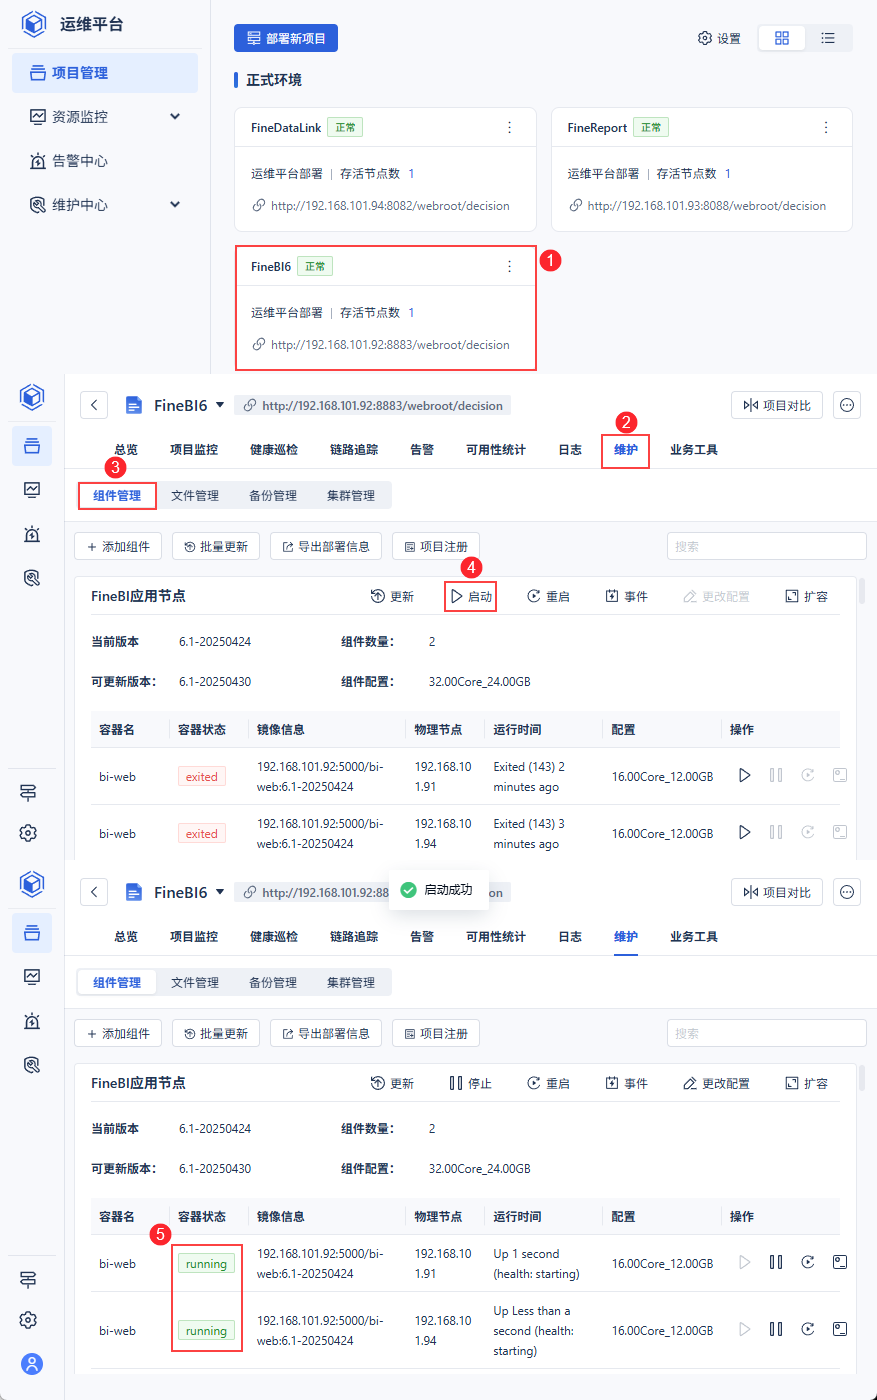Open the settings gear in the collapsed sidebar above the avatar
Image resolution: width=877 pixels, height=1400 pixels.
click(x=29, y=1320)
